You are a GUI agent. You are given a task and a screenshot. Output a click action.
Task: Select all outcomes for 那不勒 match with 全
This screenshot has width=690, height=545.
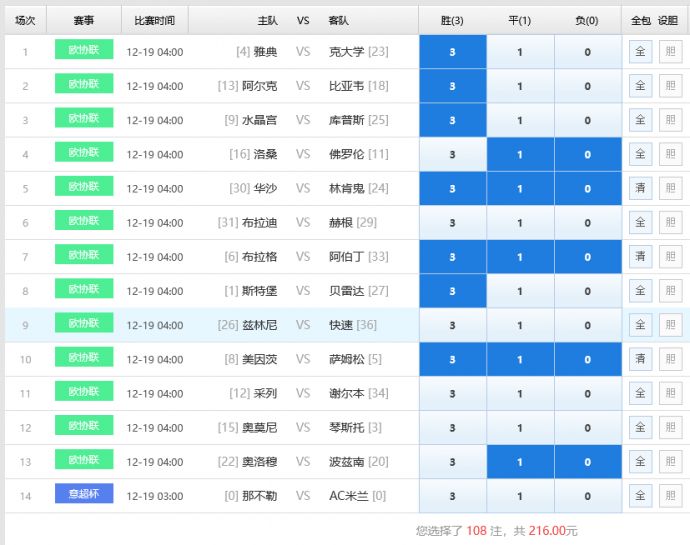[640, 496]
